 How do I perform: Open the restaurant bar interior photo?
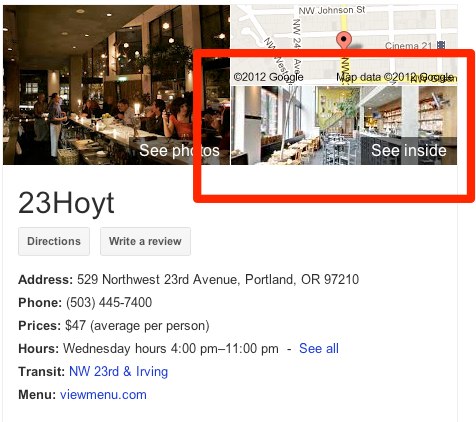(x=116, y=85)
